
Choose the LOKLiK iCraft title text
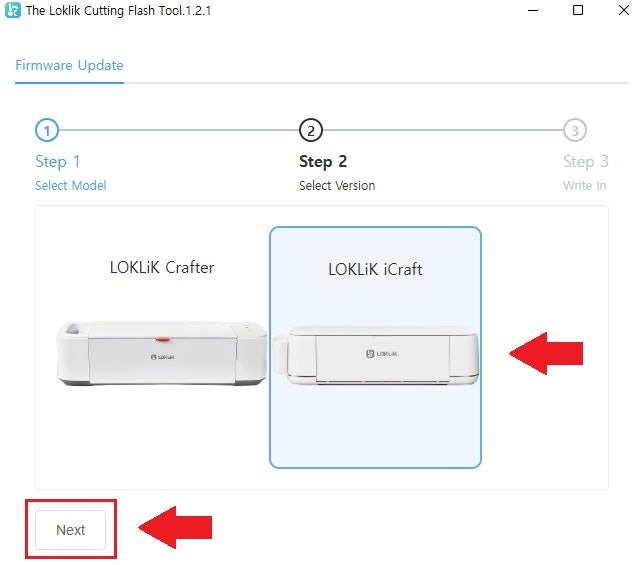pos(375,269)
